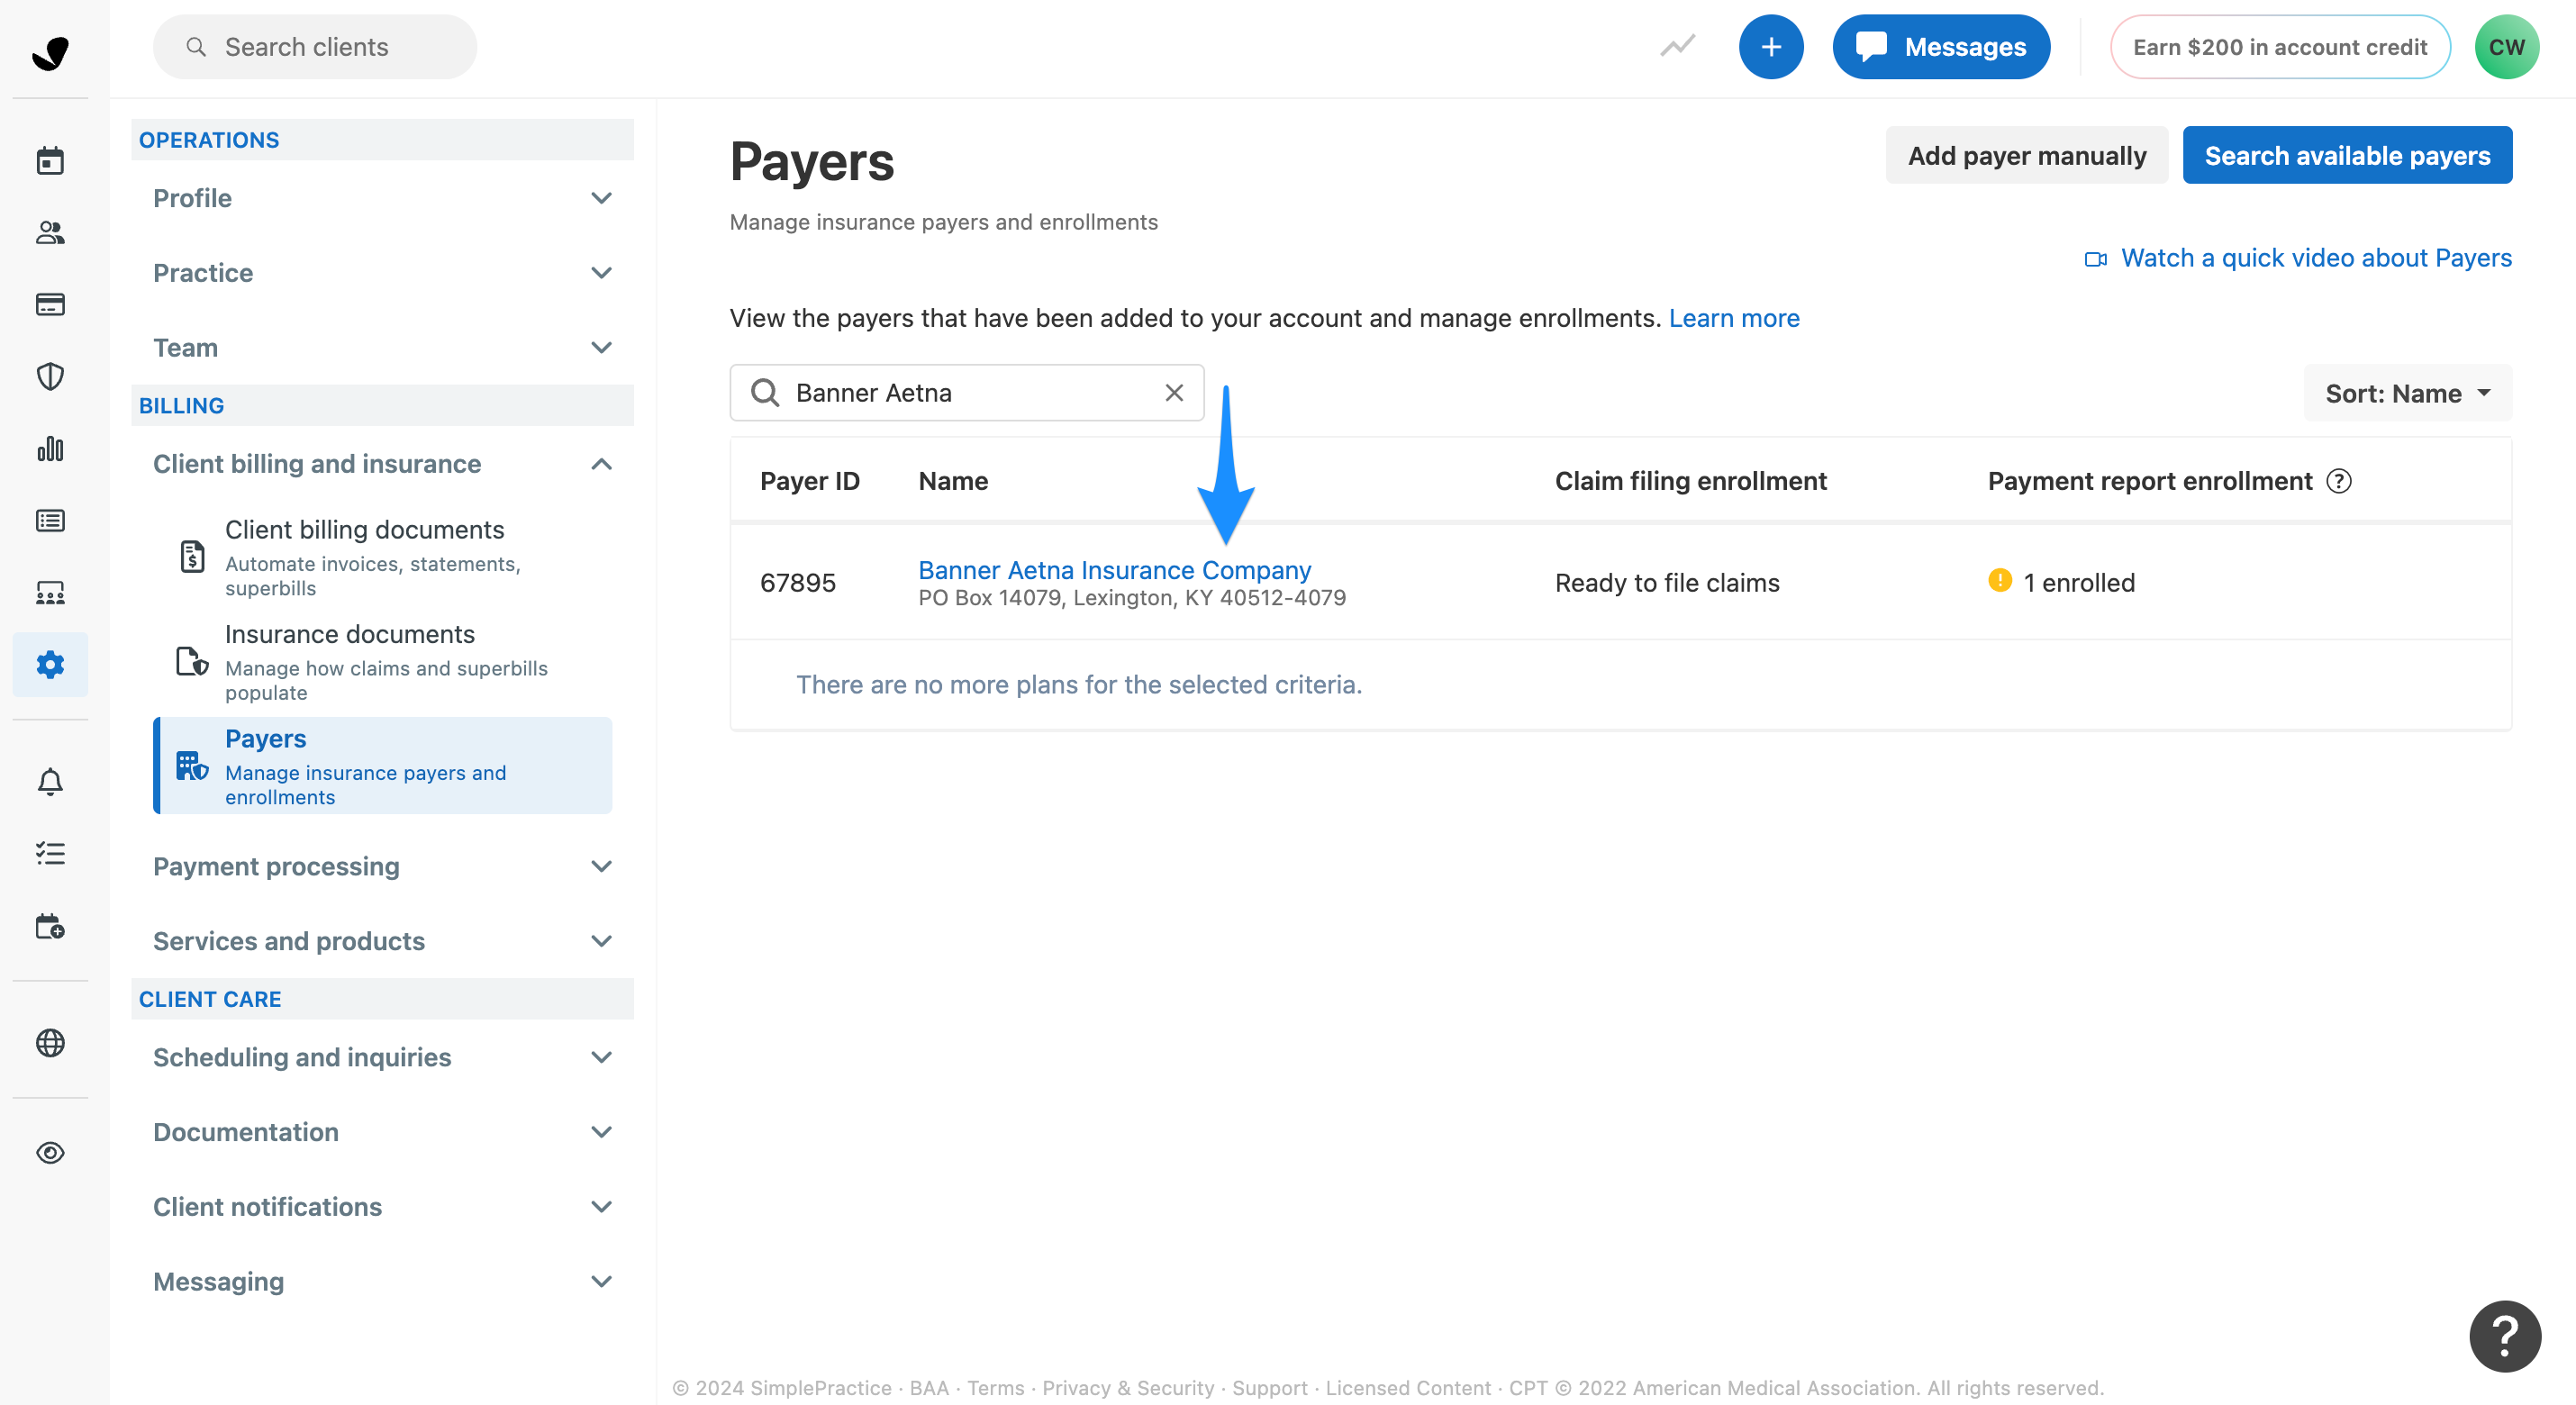Select the Payers menu item
The height and width of the screenshot is (1405, 2576).
click(383, 765)
